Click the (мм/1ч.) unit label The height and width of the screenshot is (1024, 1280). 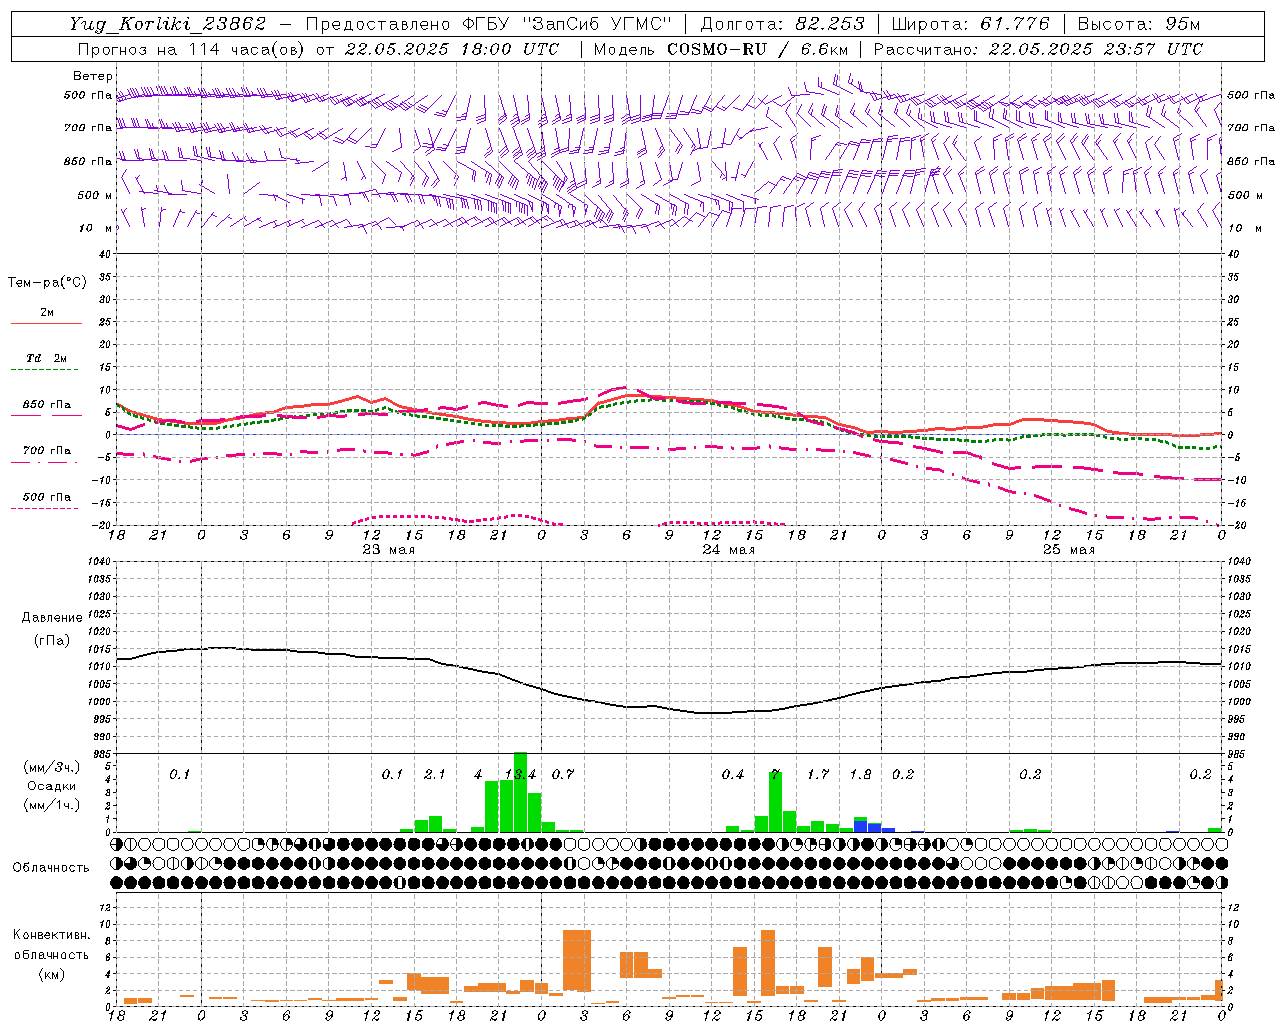click(x=52, y=805)
